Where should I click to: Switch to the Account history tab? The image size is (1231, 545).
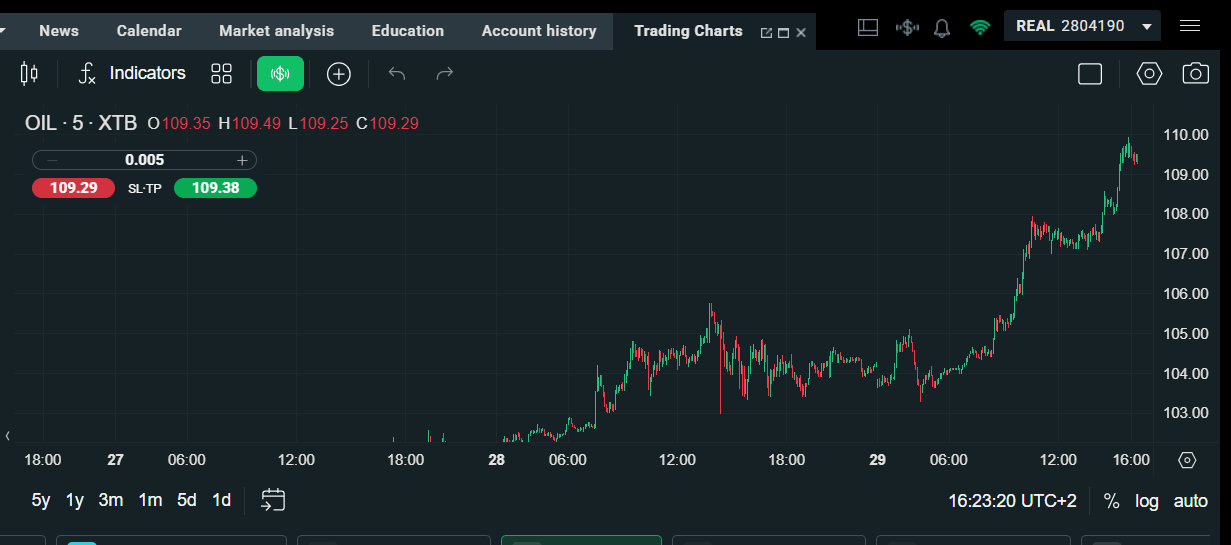[539, 31]
